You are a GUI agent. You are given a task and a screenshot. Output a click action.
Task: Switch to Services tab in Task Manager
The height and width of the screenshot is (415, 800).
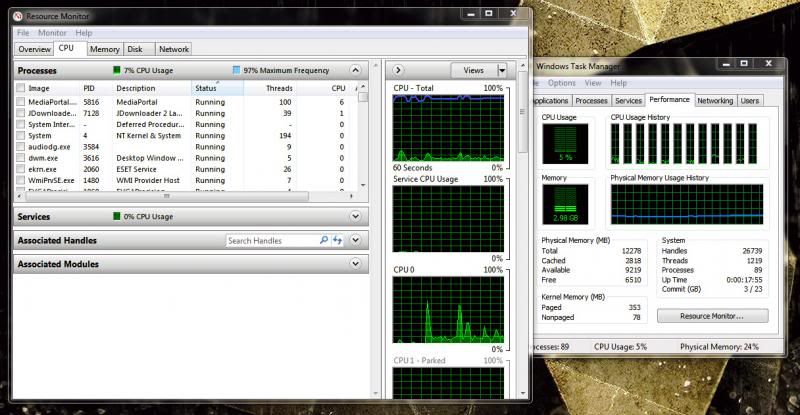click(628, 101)
